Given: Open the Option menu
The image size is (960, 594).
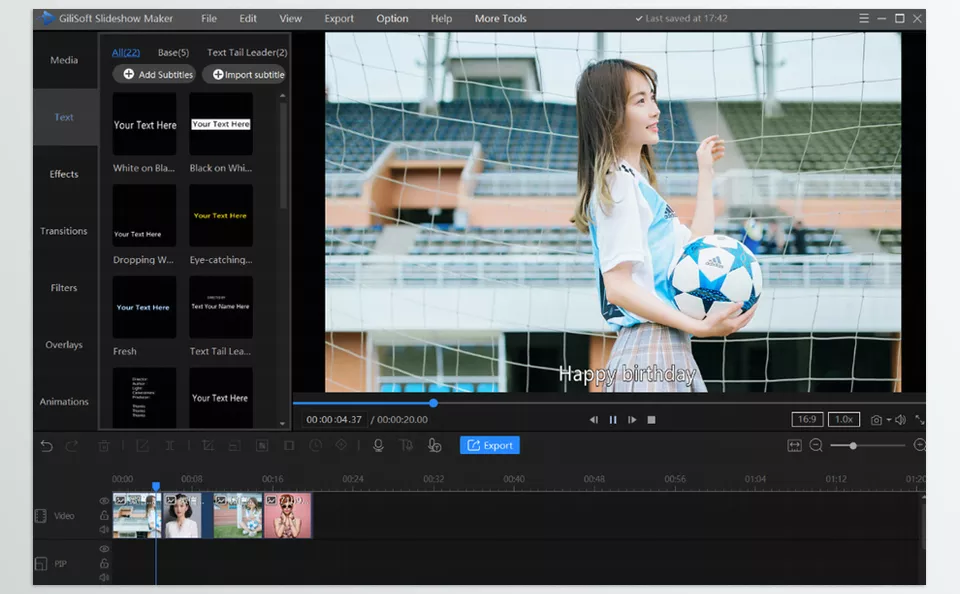Looking at the screenshot, I should point(392,18).
